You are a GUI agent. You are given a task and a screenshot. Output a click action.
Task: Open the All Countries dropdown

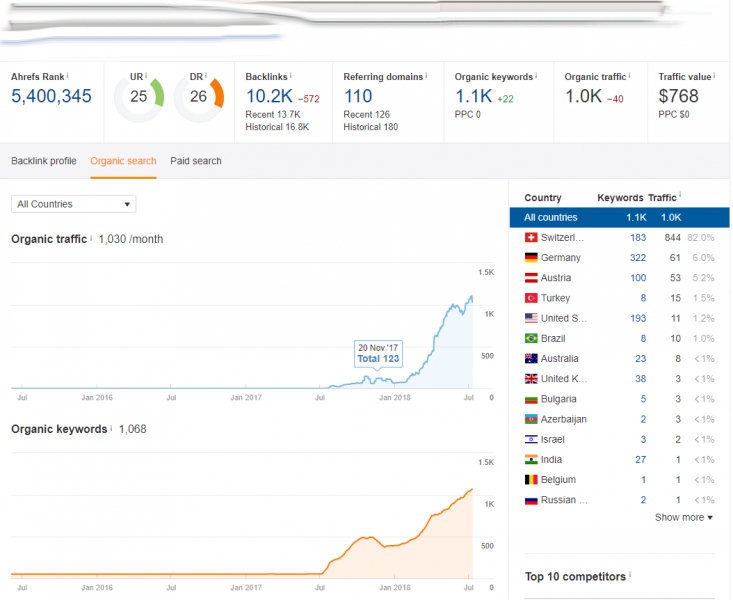pyautogui.click(x=73, y=204)
